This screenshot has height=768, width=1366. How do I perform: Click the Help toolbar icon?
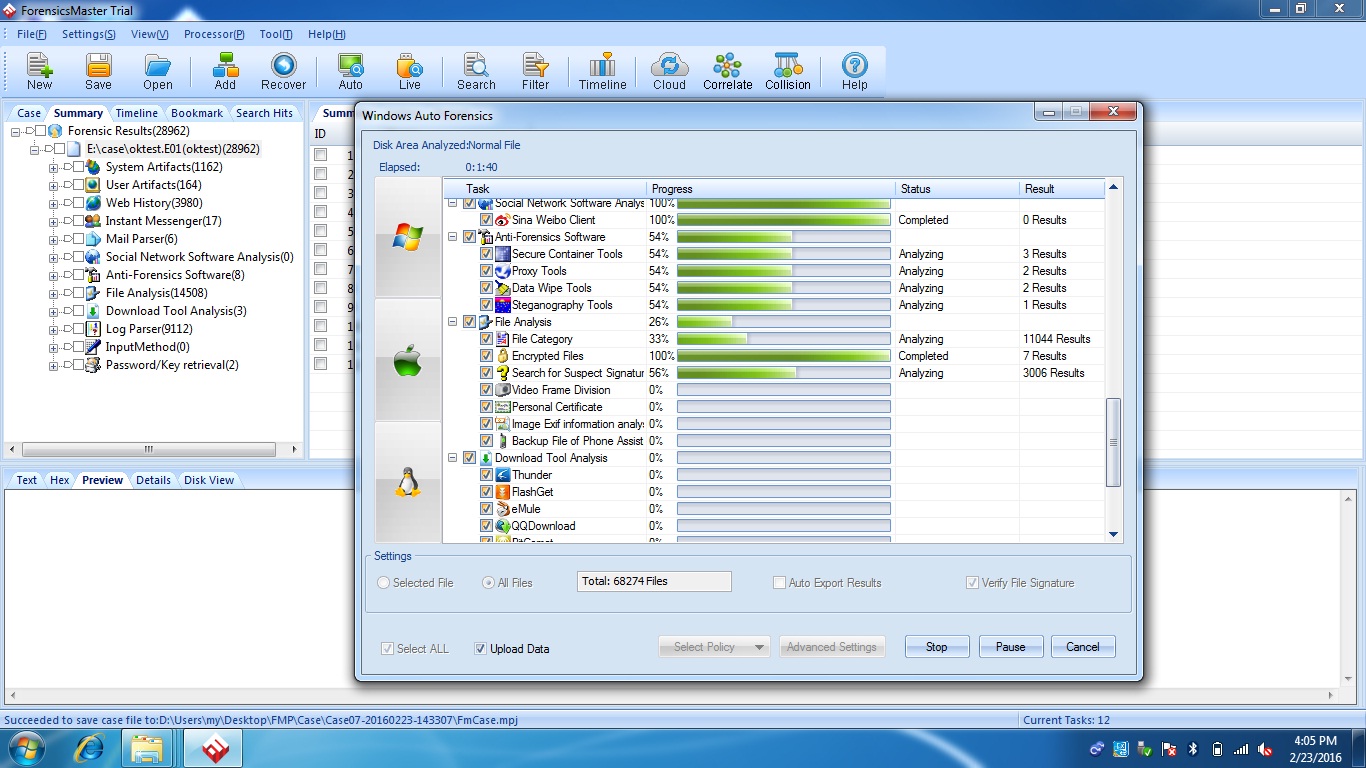point(854,66)
